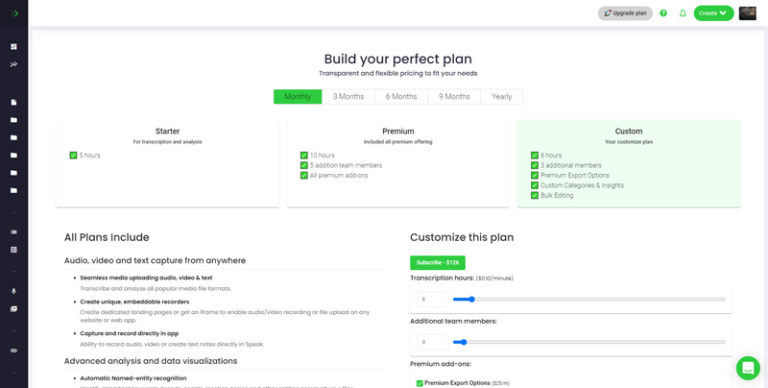The width and height of the screenshot is (768, 388).
Task: Toggle All premium add-ons checkbox
Action: click(x=304, y=175)
